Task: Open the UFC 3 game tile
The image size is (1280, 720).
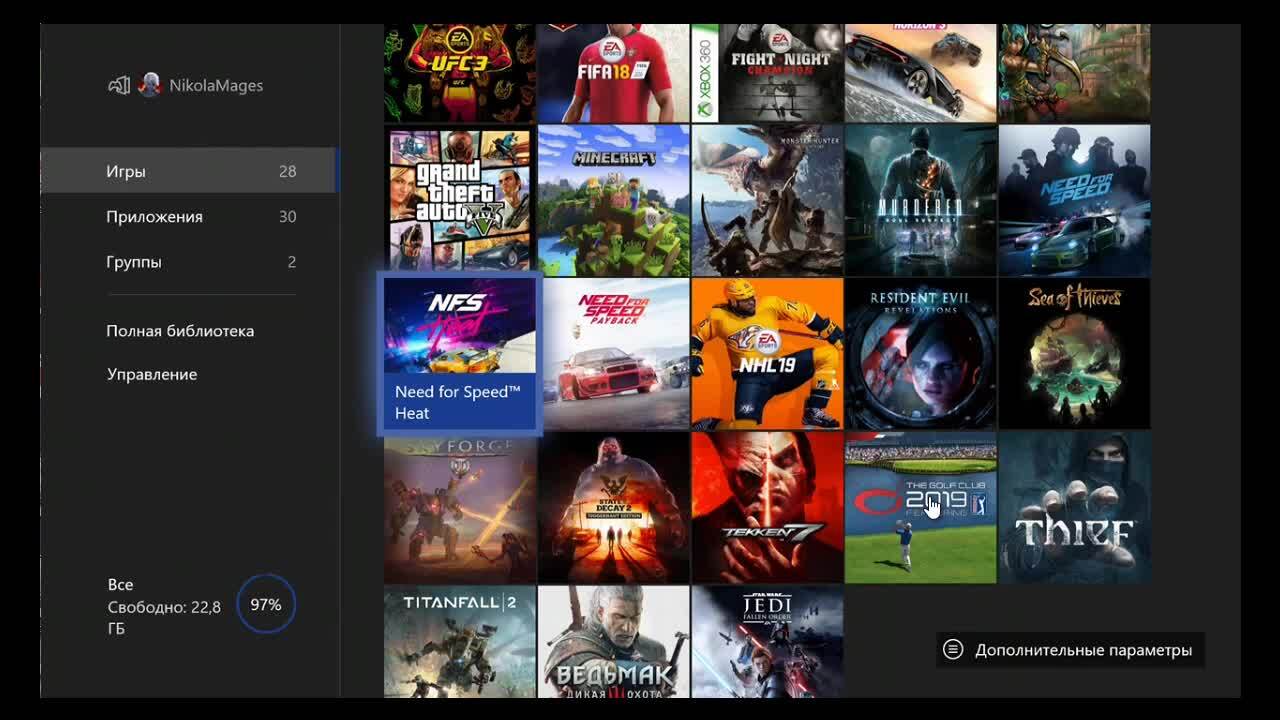Action: 460,72
